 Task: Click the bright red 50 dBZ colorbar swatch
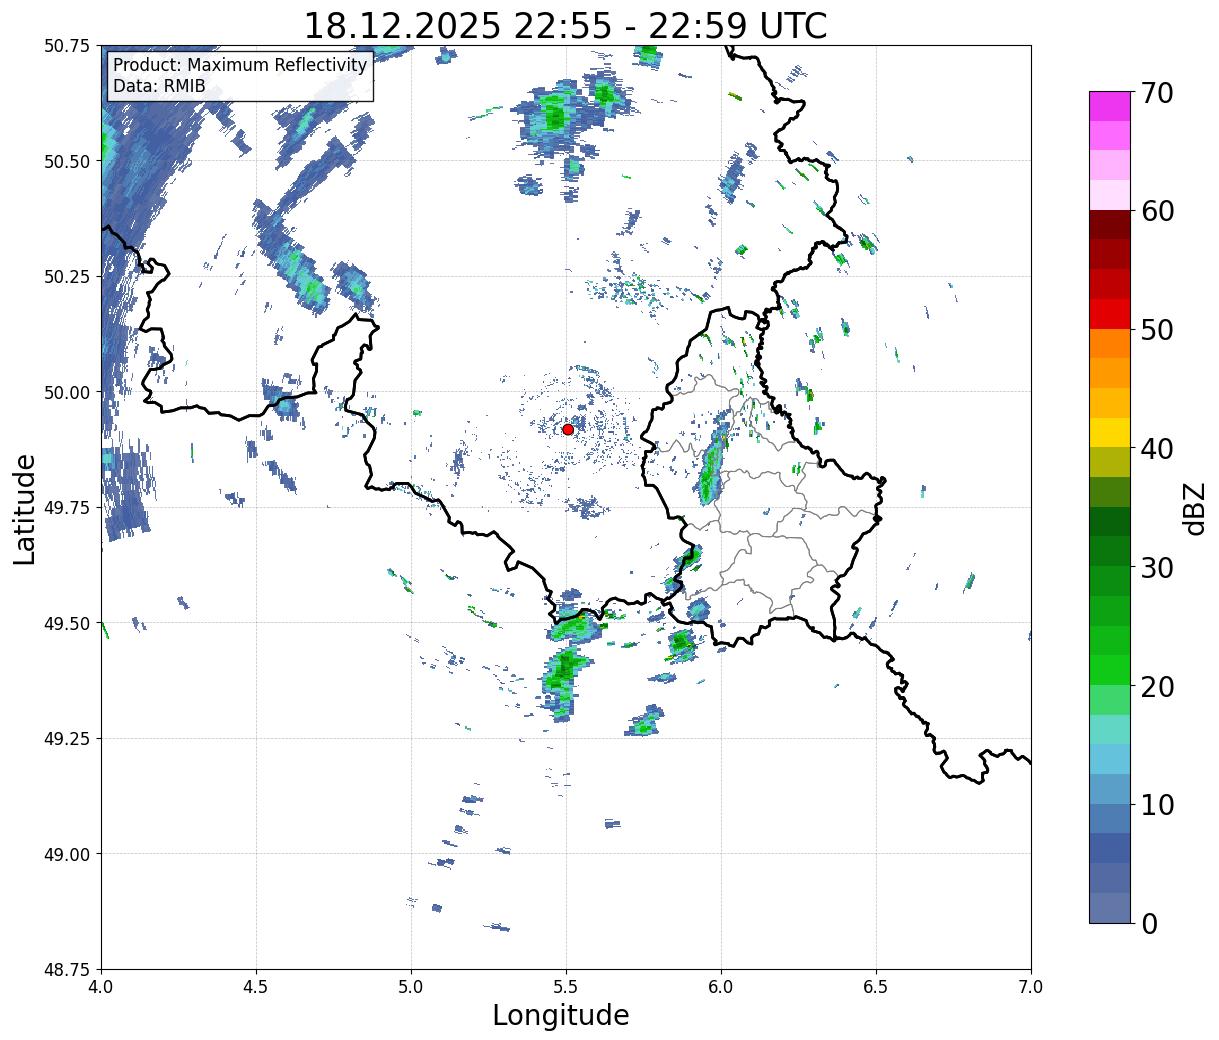[1110, 314]
